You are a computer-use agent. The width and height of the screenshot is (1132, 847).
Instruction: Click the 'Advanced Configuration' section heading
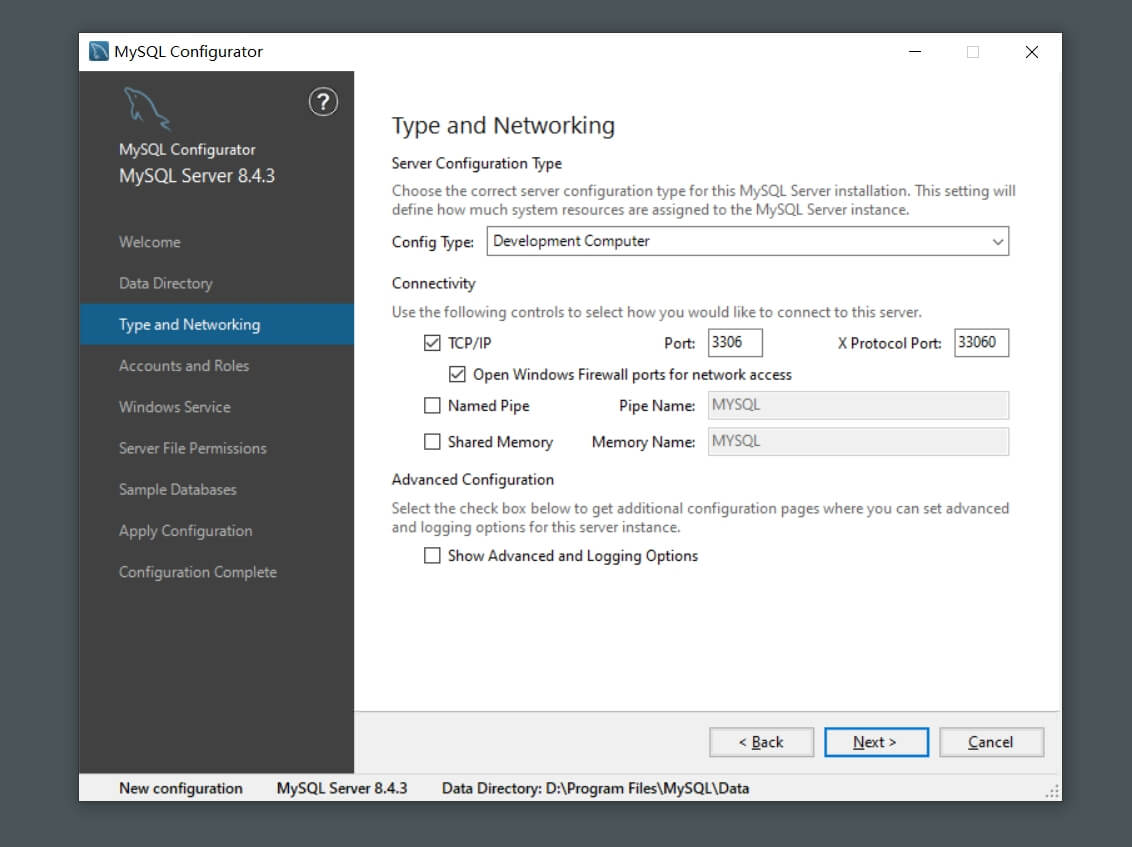click(473, 479)
